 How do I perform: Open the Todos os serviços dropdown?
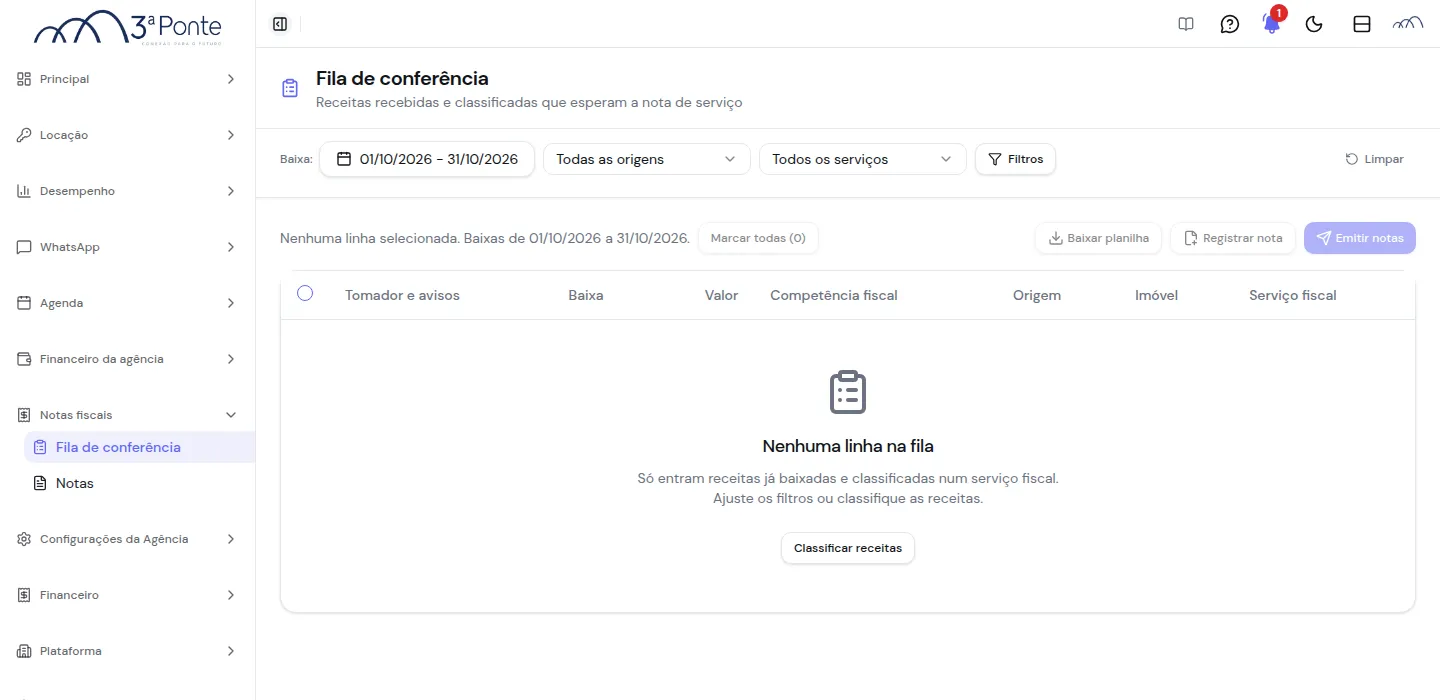pyautogui.click(x=863, y=159)
